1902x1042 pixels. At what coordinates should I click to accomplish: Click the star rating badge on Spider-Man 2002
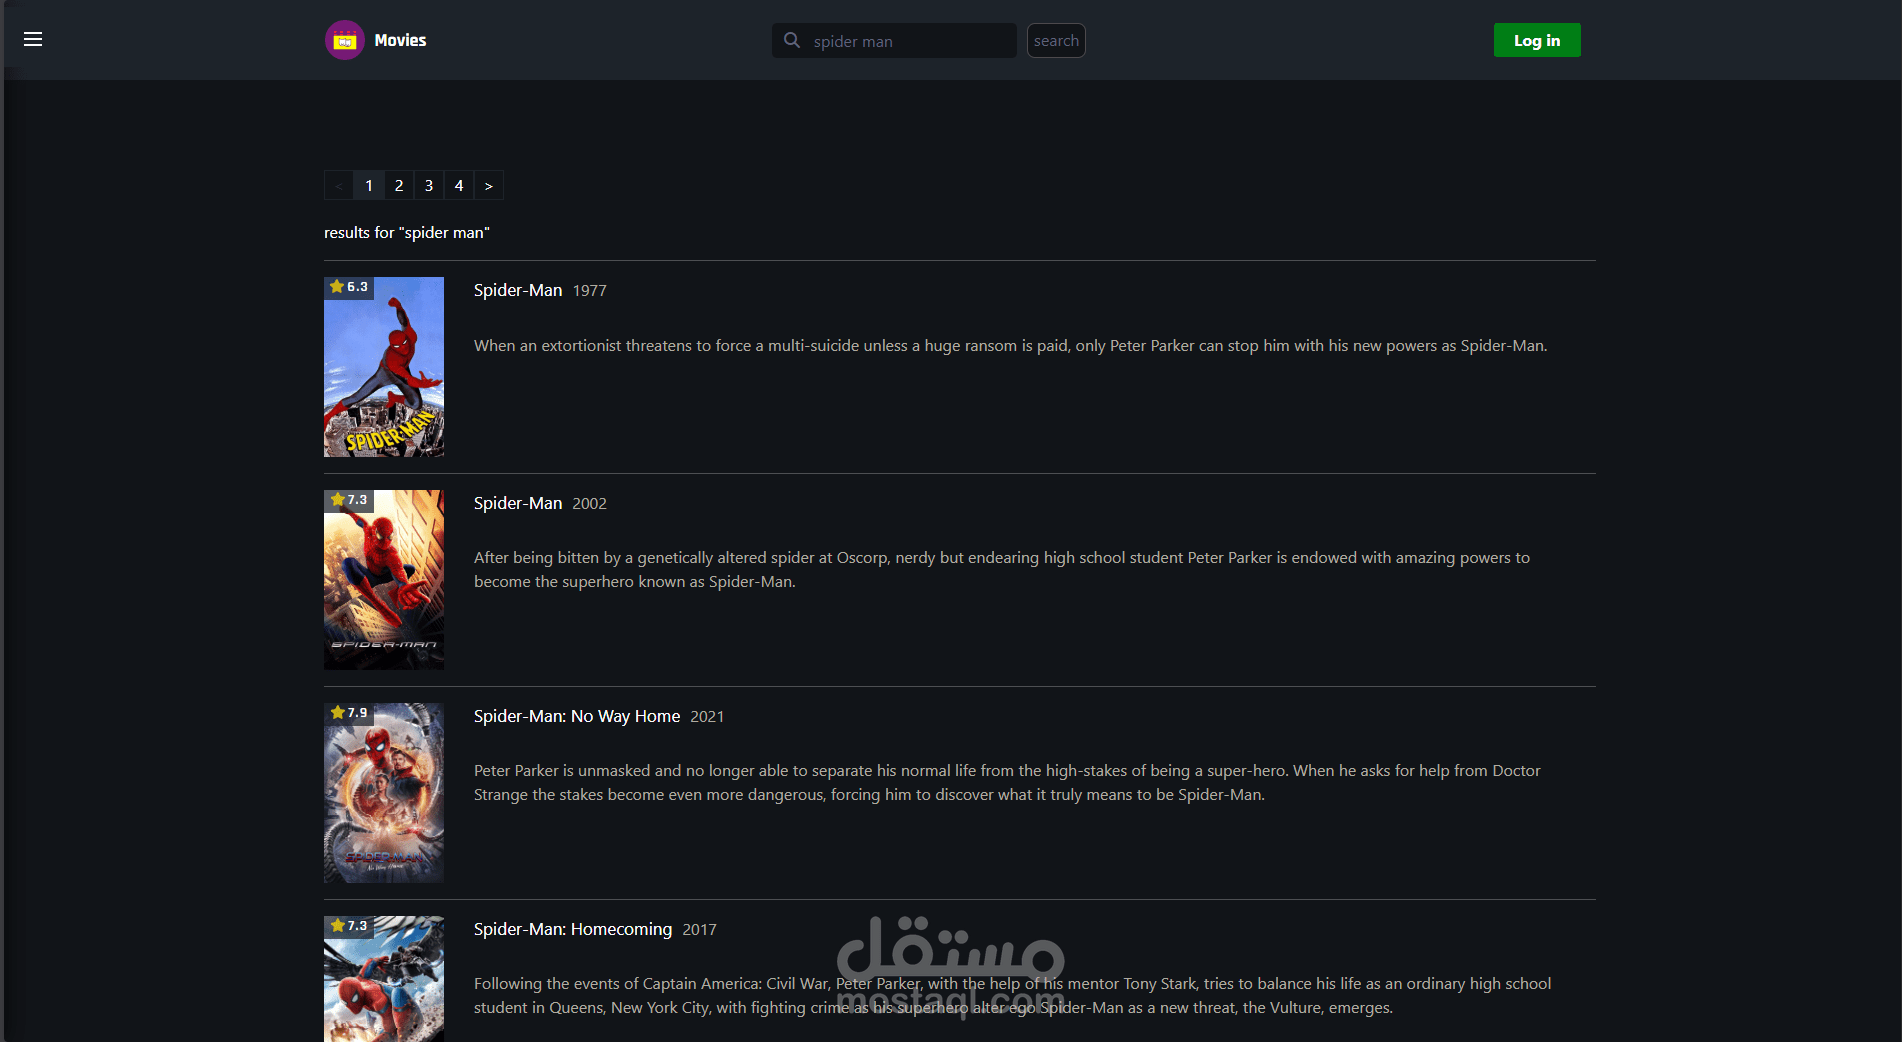[x=349, y=500]
